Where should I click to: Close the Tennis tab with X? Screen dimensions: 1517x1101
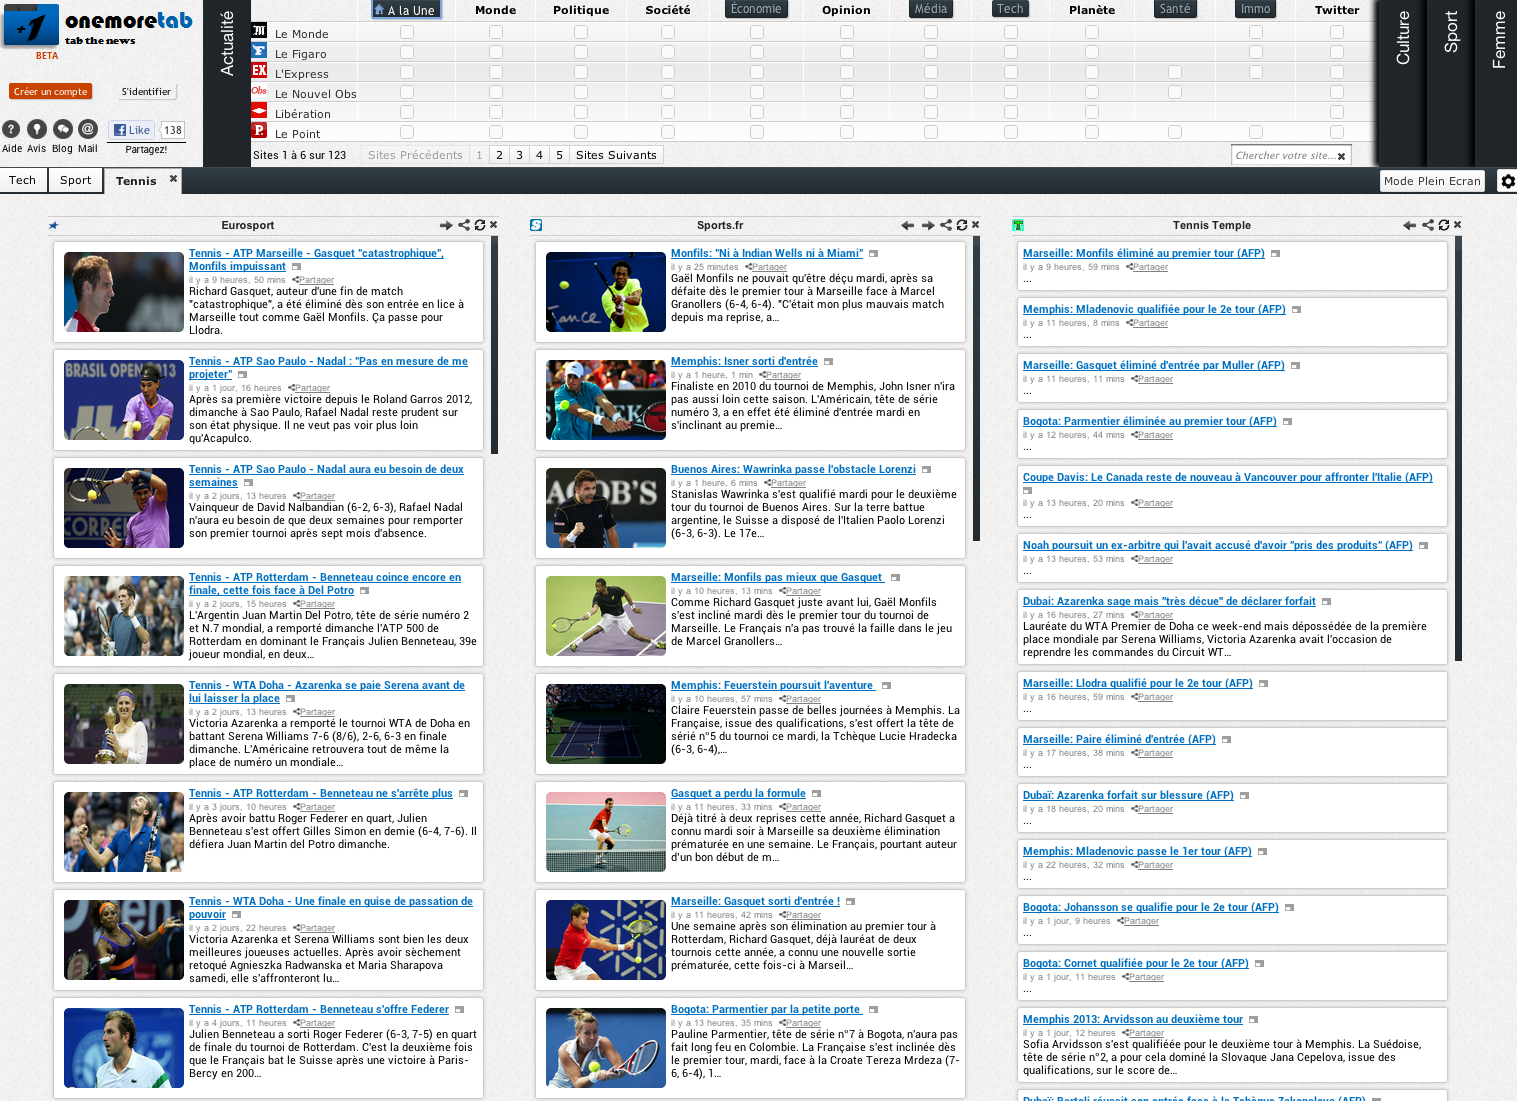[x=173, y=179]
